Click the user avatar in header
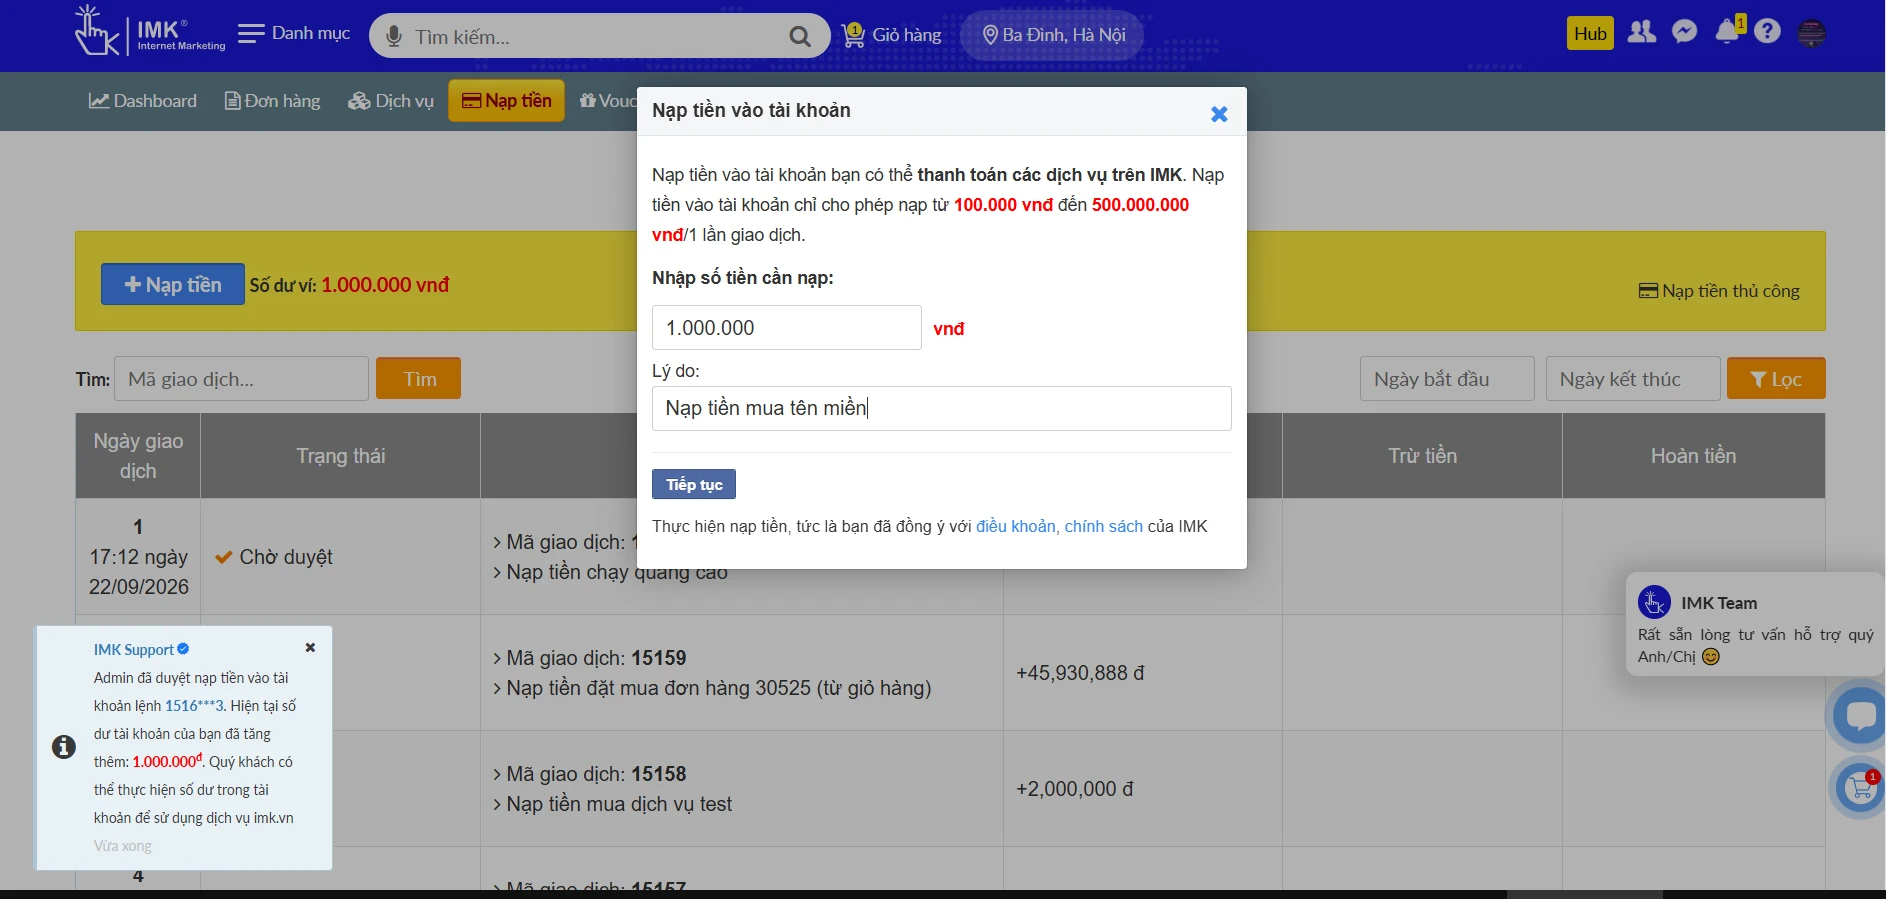The height and width of the screenshot is (899, 1886). click(1811, 33)
